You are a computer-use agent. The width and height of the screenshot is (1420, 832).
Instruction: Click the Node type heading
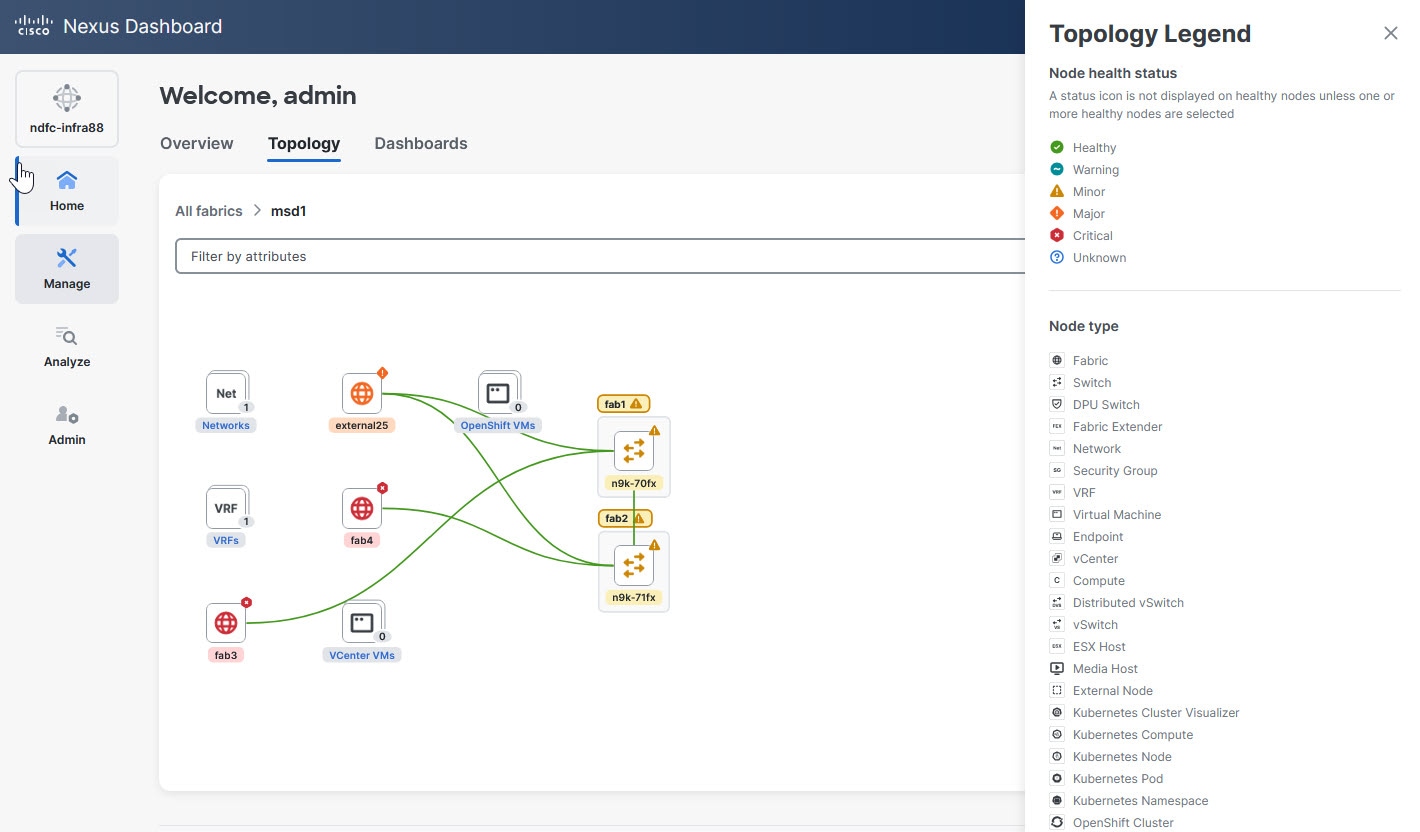pos(1084,326)
